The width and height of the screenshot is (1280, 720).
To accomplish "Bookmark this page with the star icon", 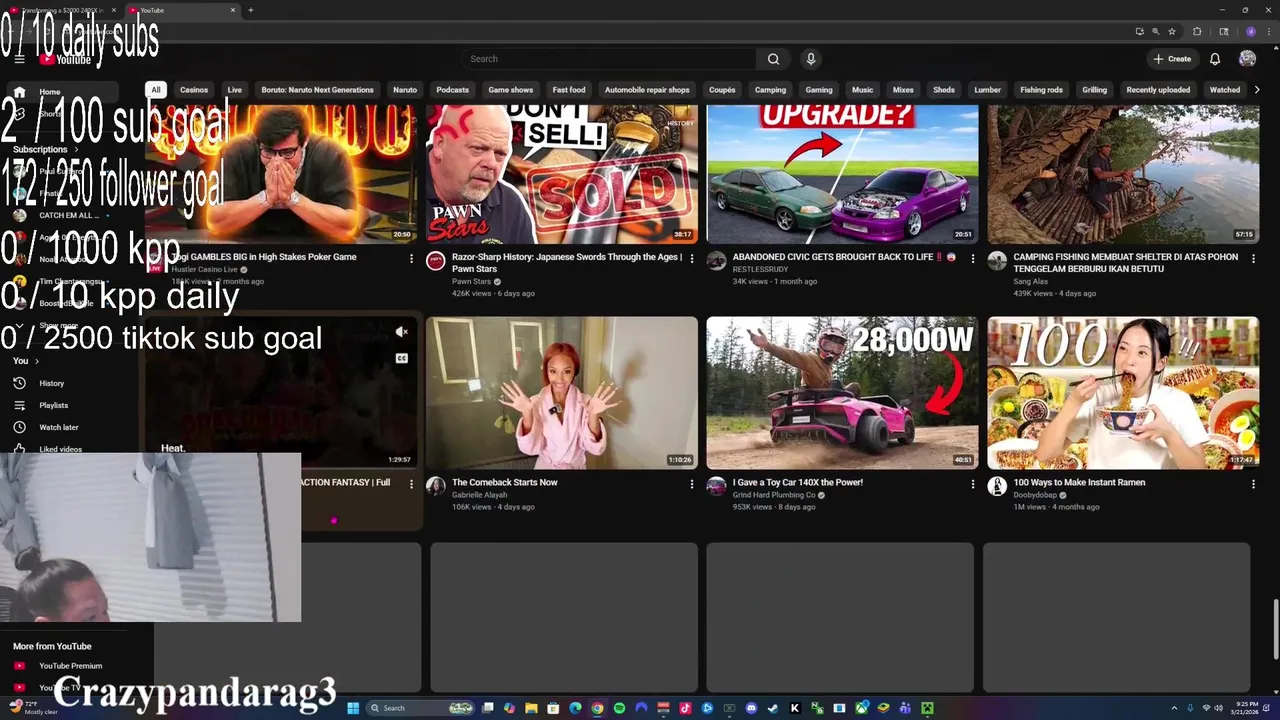I will coord(1172,32).
